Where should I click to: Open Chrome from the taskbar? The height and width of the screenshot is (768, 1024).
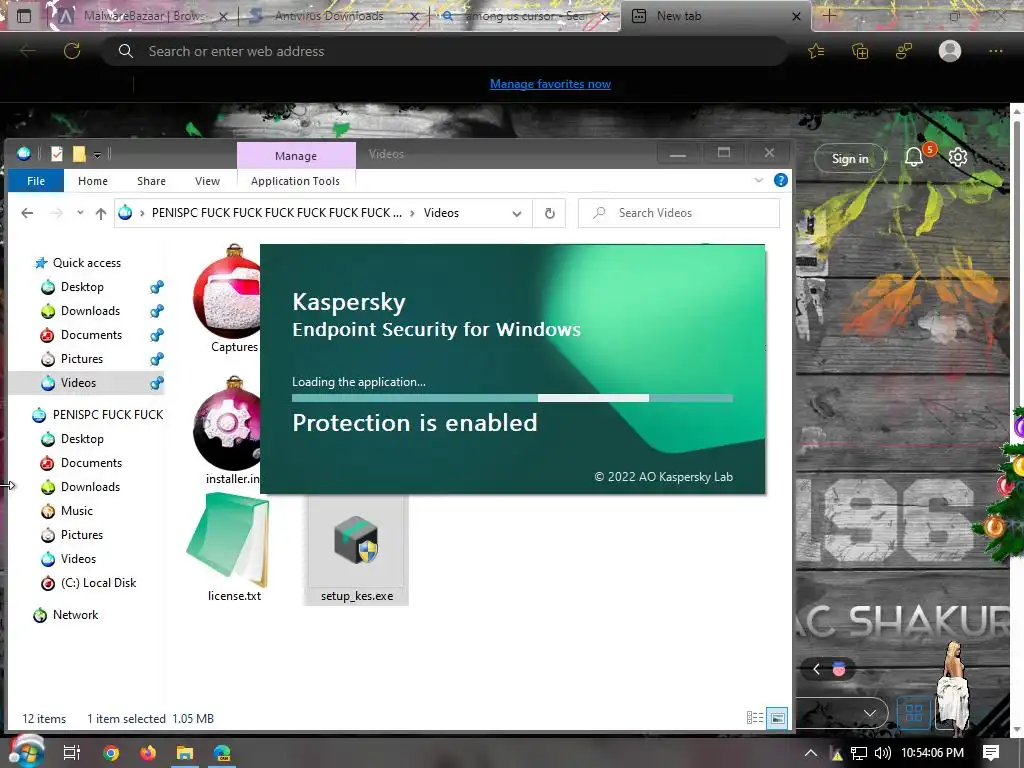coord(111,753)
